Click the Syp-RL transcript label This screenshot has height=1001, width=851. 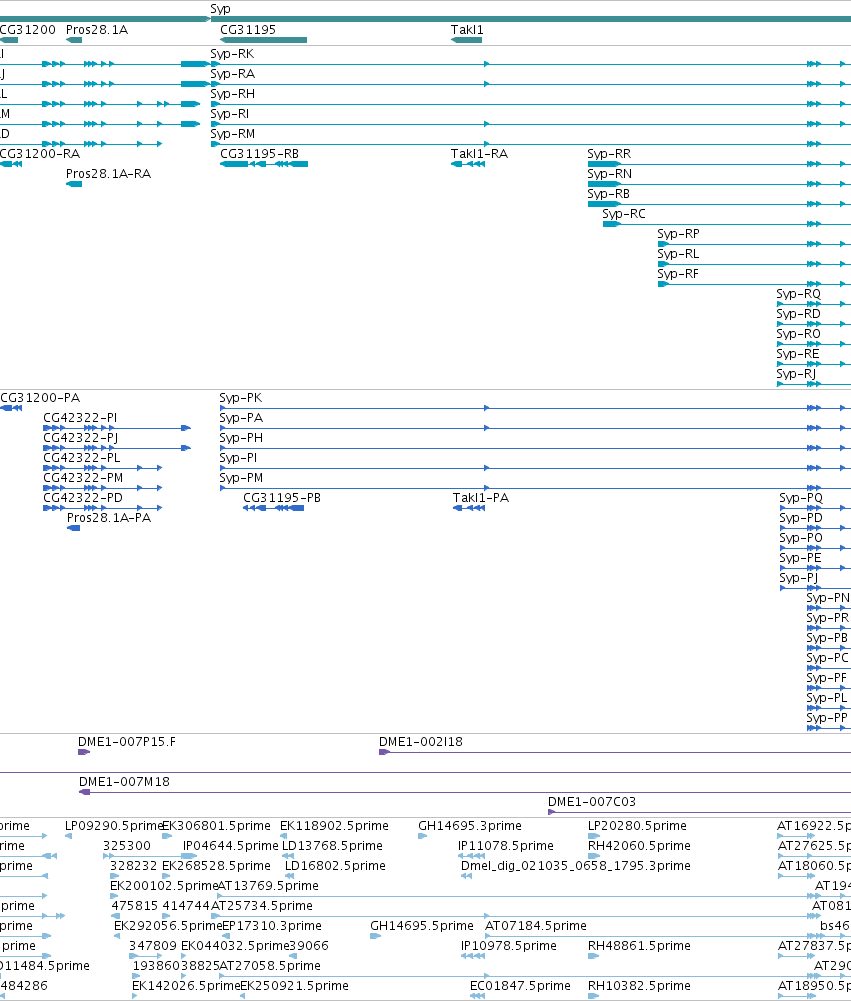(678, 253)
